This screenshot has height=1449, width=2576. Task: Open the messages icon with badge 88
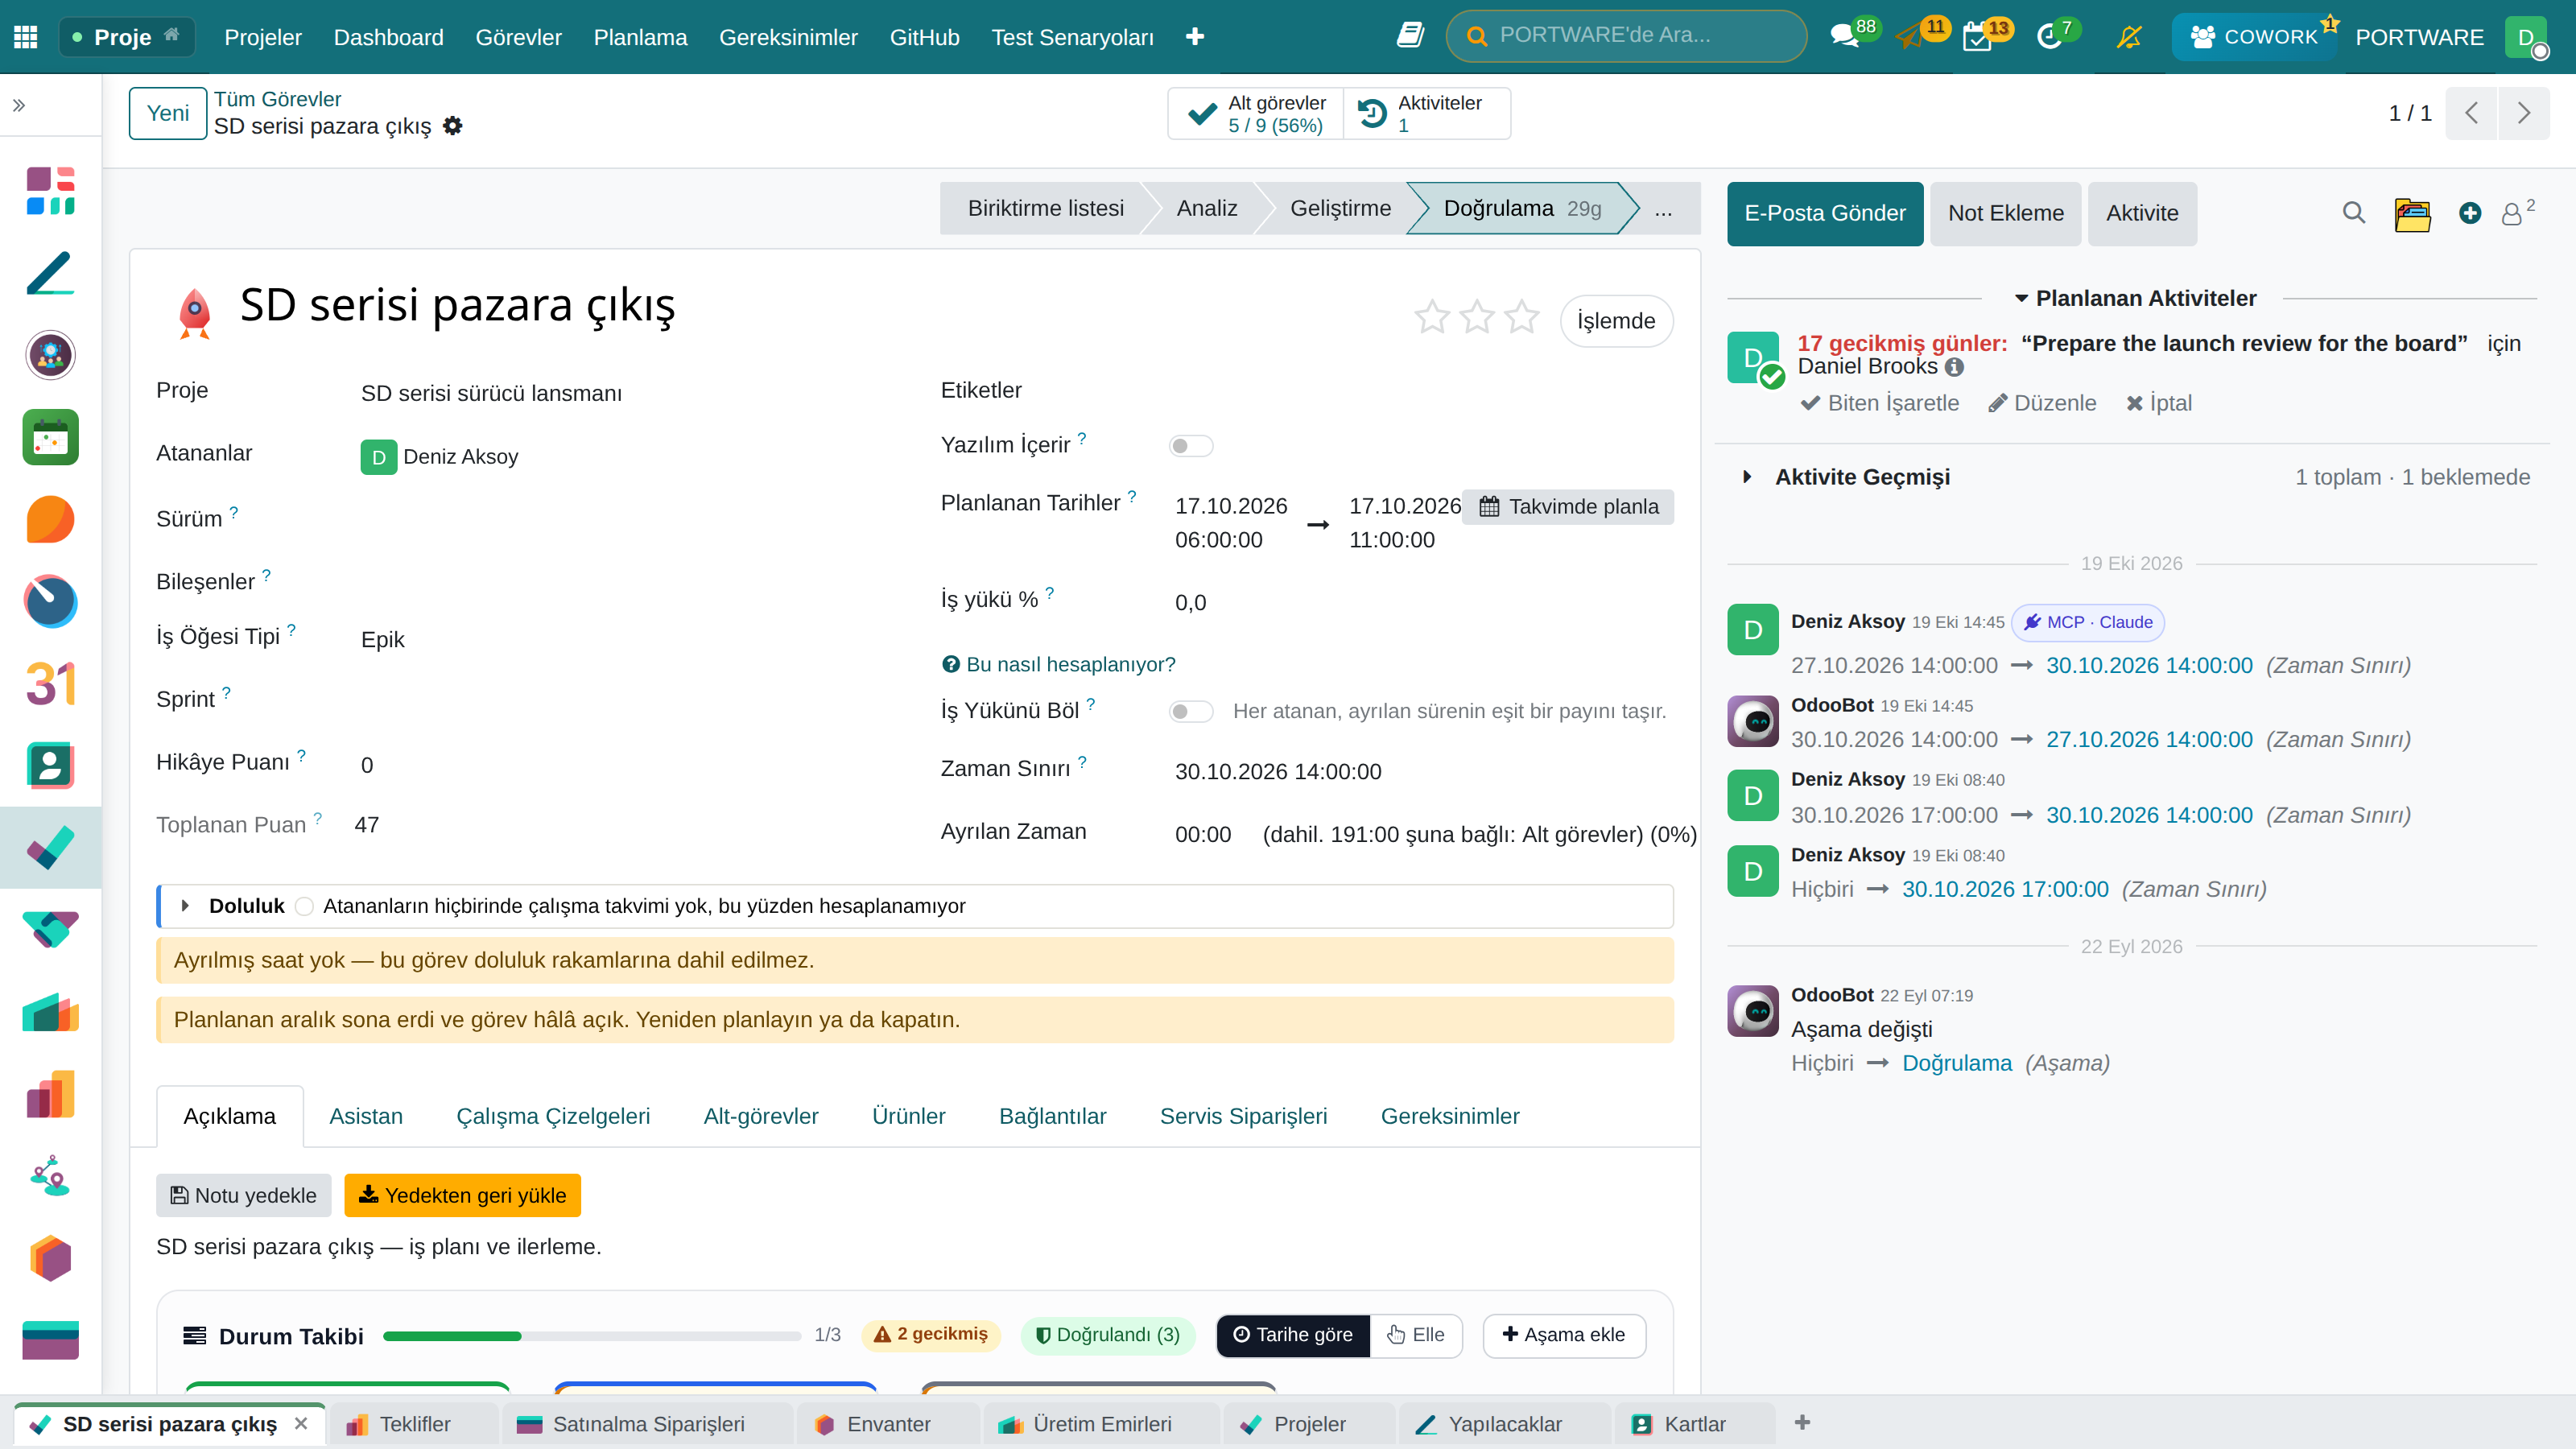(1845, 37)
